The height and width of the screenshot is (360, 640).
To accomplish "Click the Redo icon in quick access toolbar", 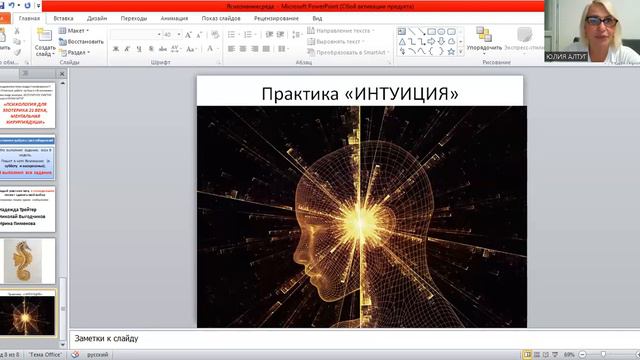I will coord(27,5).
